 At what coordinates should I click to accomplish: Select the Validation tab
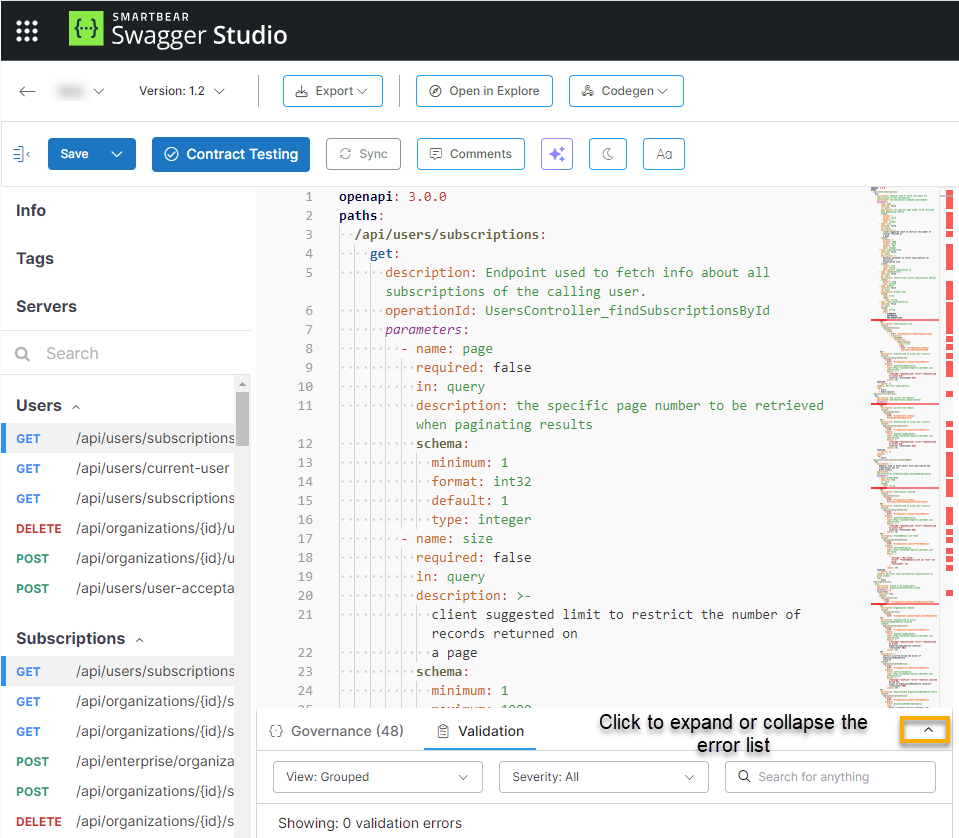481,731
